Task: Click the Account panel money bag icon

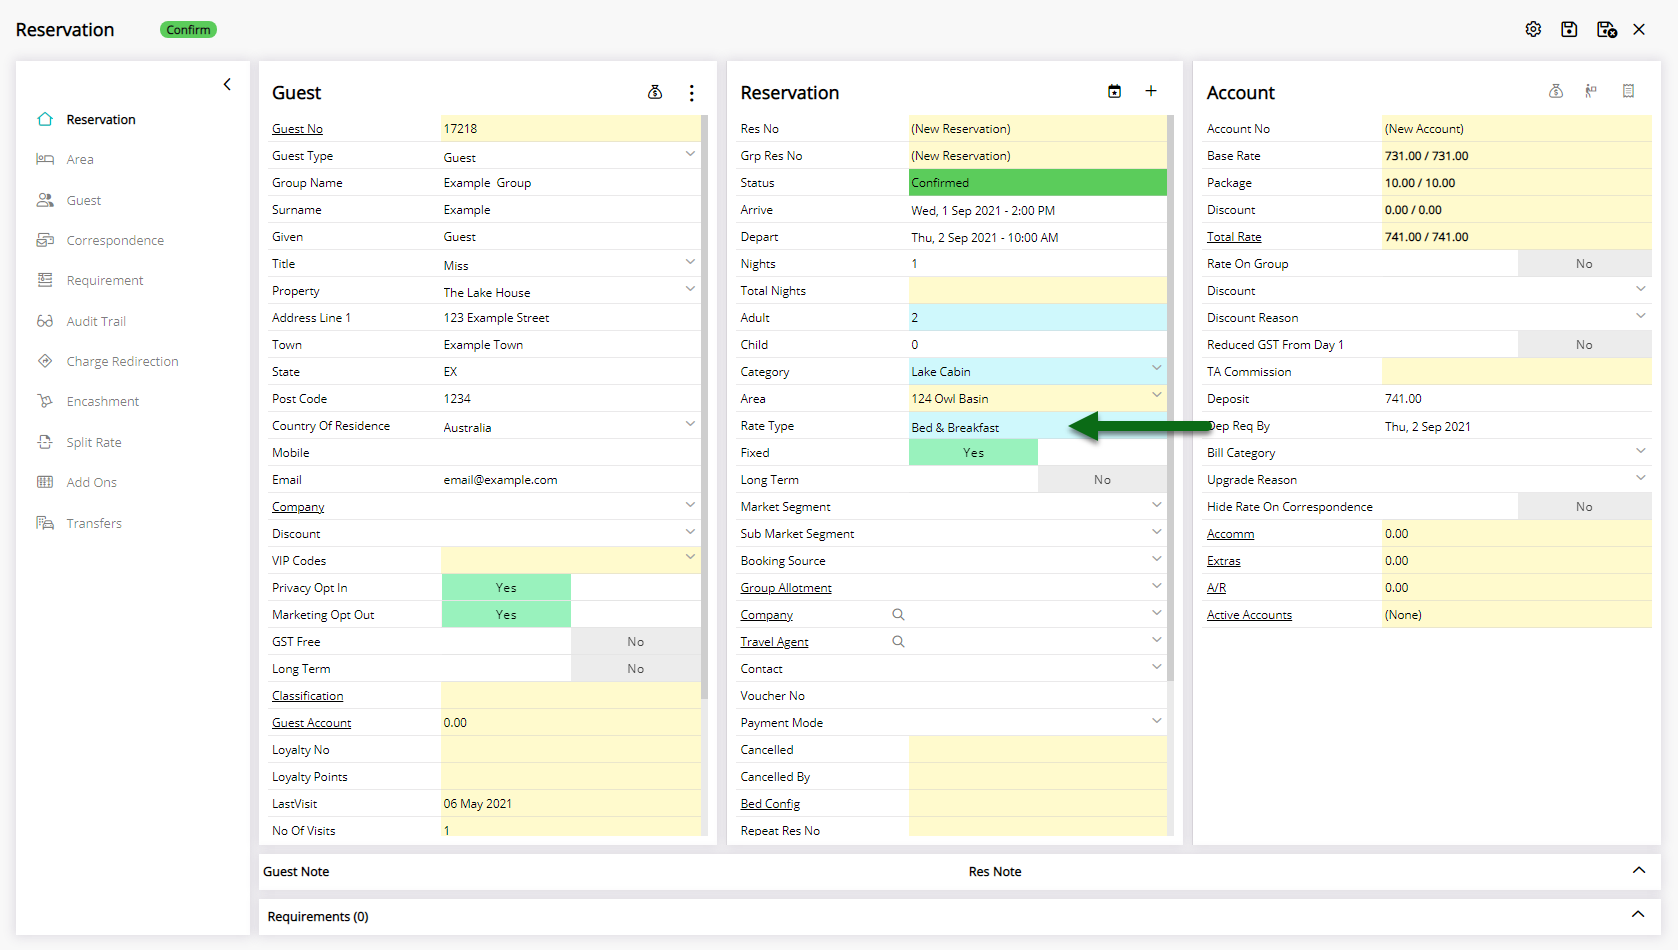Action: tap(1556, 91)
